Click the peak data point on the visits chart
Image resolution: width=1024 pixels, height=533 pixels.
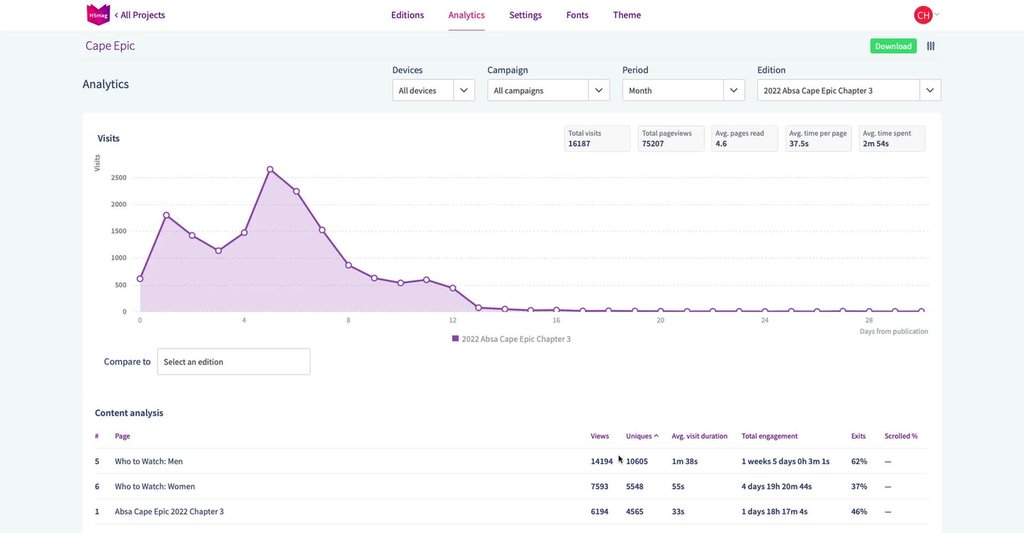click(x=270, y=169)
